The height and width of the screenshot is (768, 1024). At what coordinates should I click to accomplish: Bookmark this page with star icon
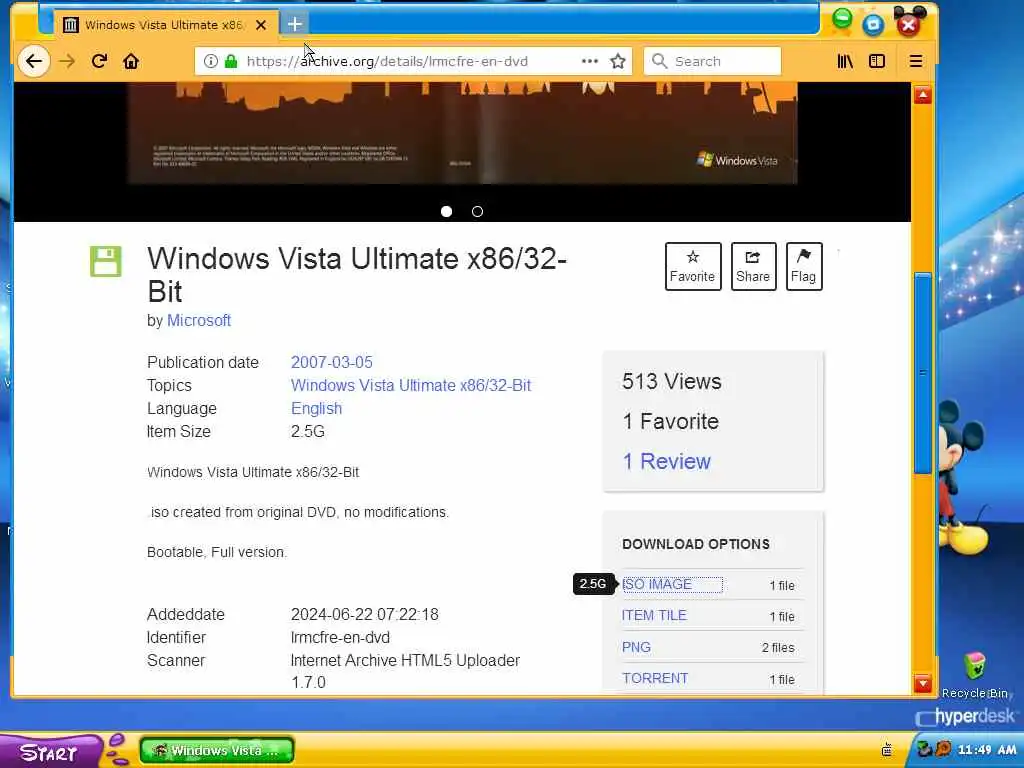[x=618, y=61]
